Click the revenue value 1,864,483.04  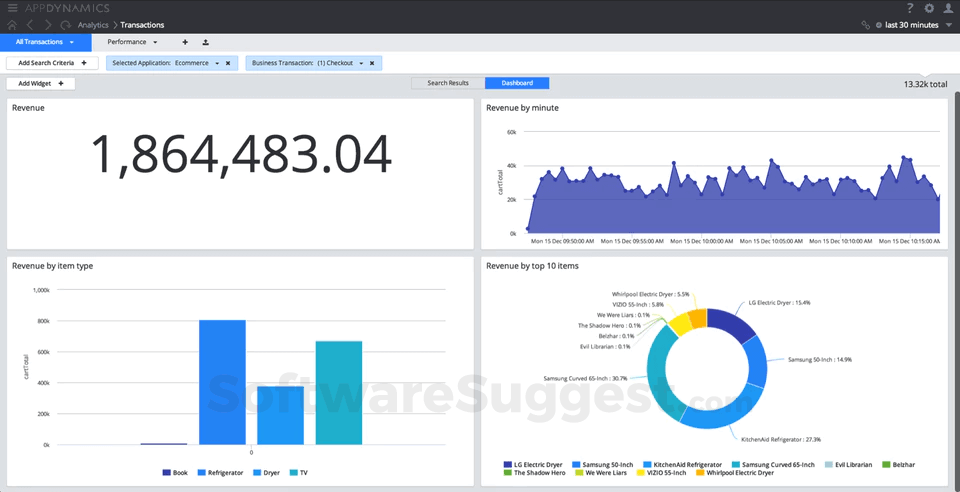tap(241, 154)
